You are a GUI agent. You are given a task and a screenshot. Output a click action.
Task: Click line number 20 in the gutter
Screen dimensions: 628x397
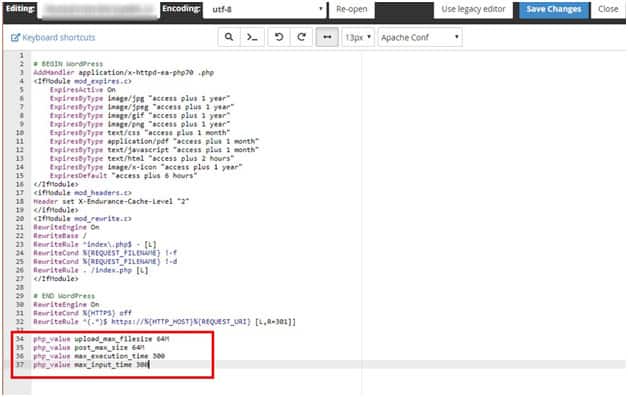pyautogui.click(x=20, y=219)
